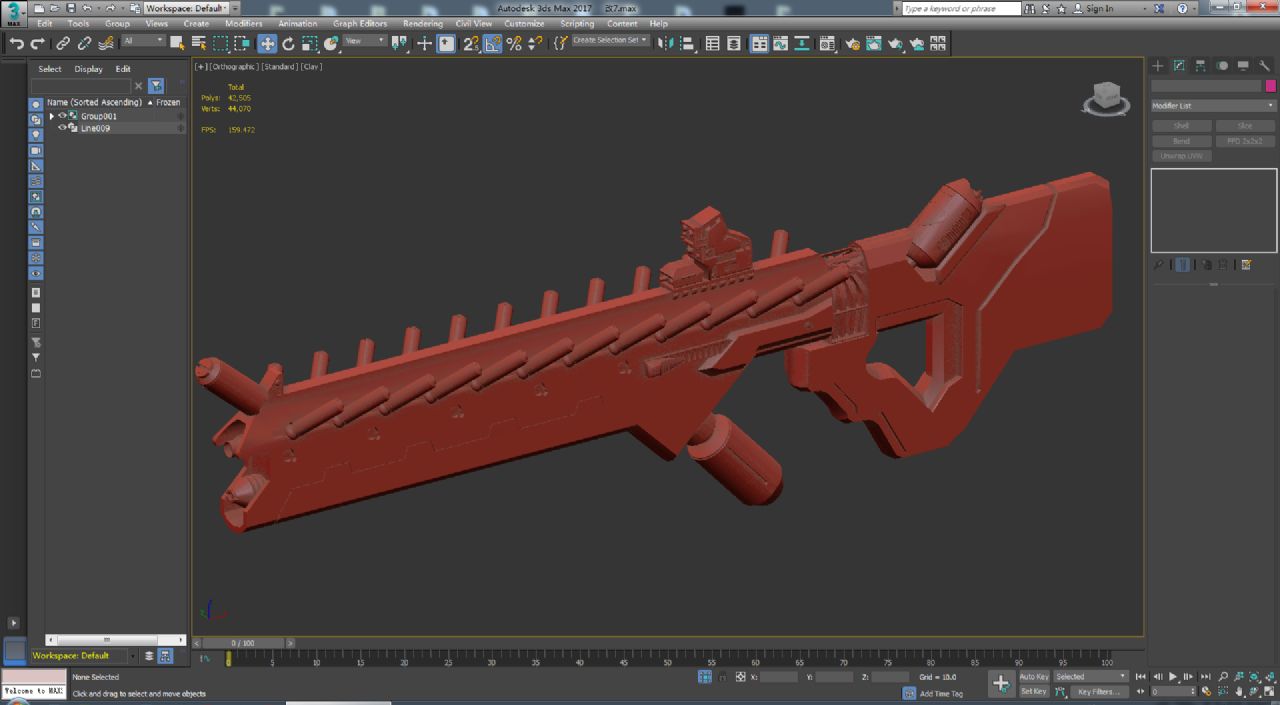Click the Redo arrow in main toolbar

38,43
